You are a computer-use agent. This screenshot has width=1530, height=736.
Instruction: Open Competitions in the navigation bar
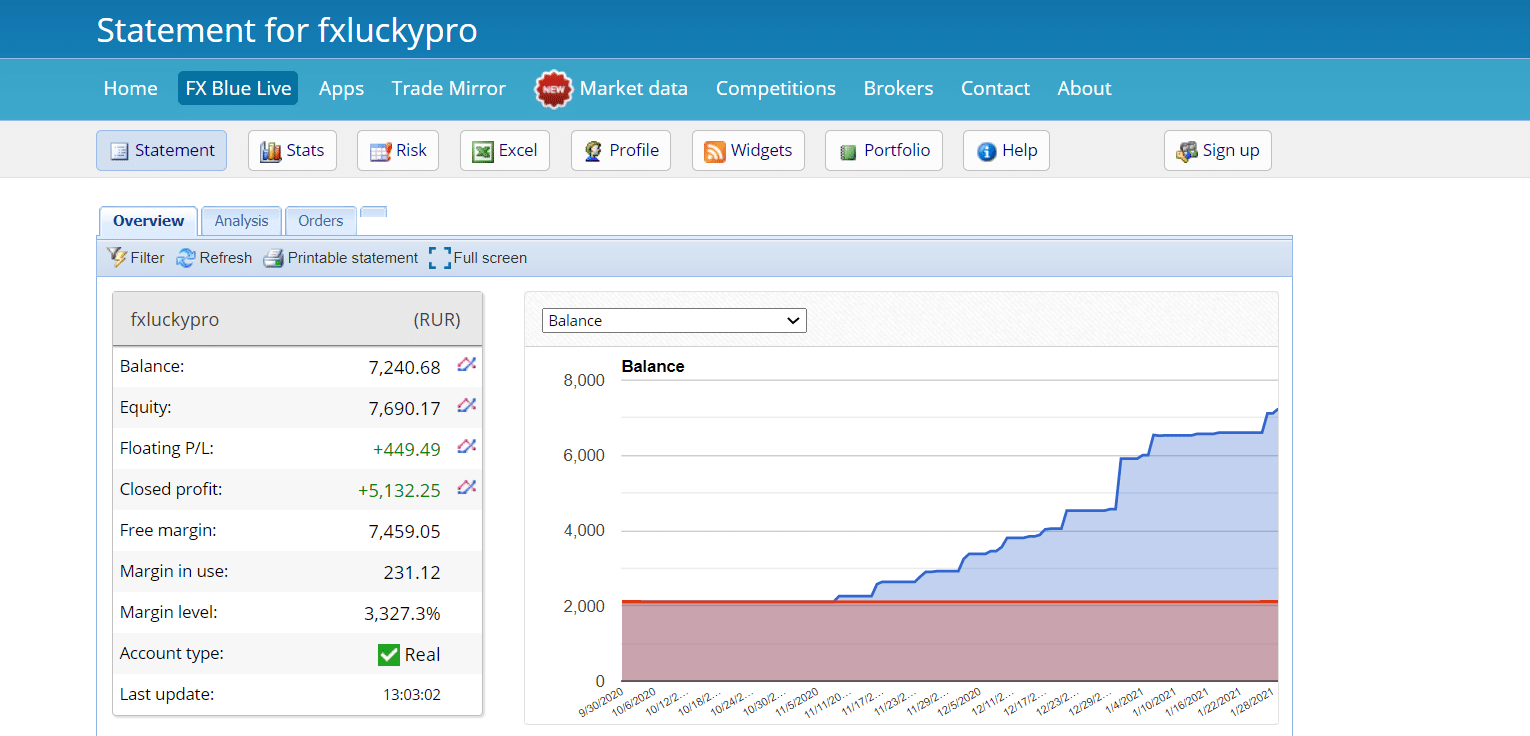pos(775,88)
